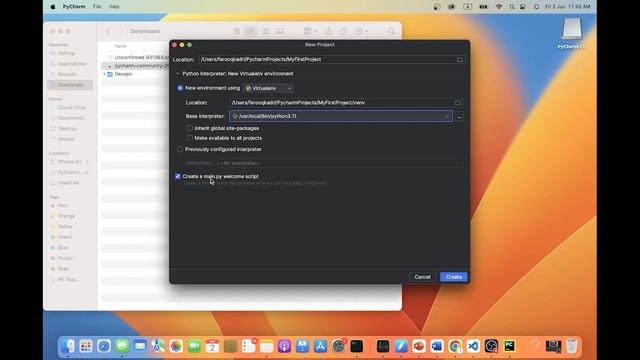The width and height of the screenshot is (640, 360).
Task: Open Mail app in dock
Action: coord(140,346)
